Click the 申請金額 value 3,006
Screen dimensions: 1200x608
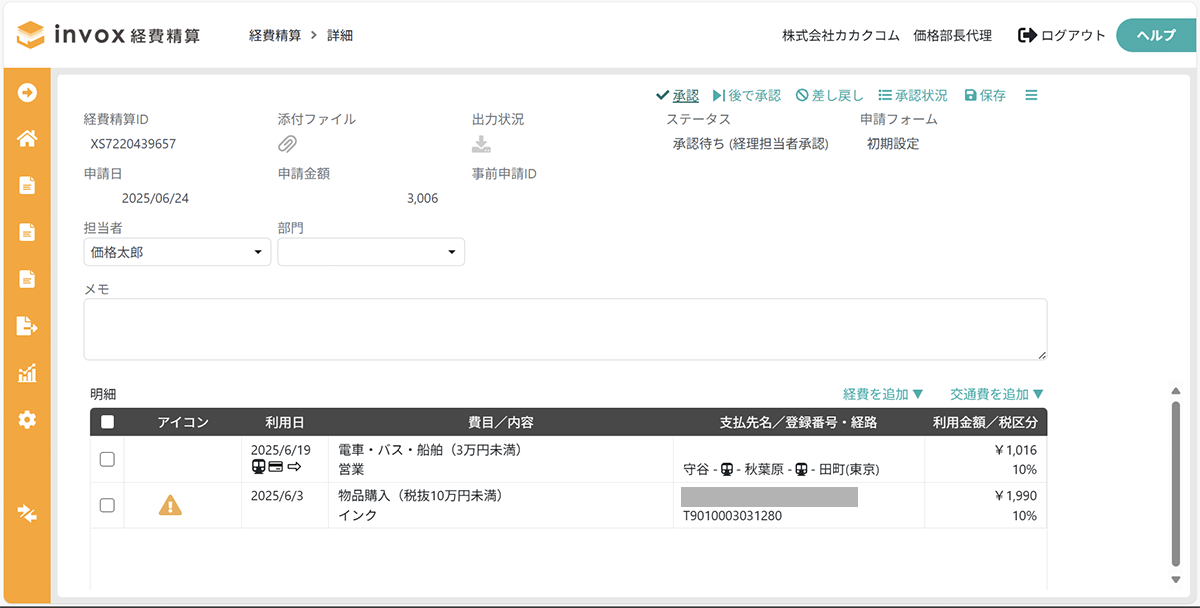coord(422,198)
